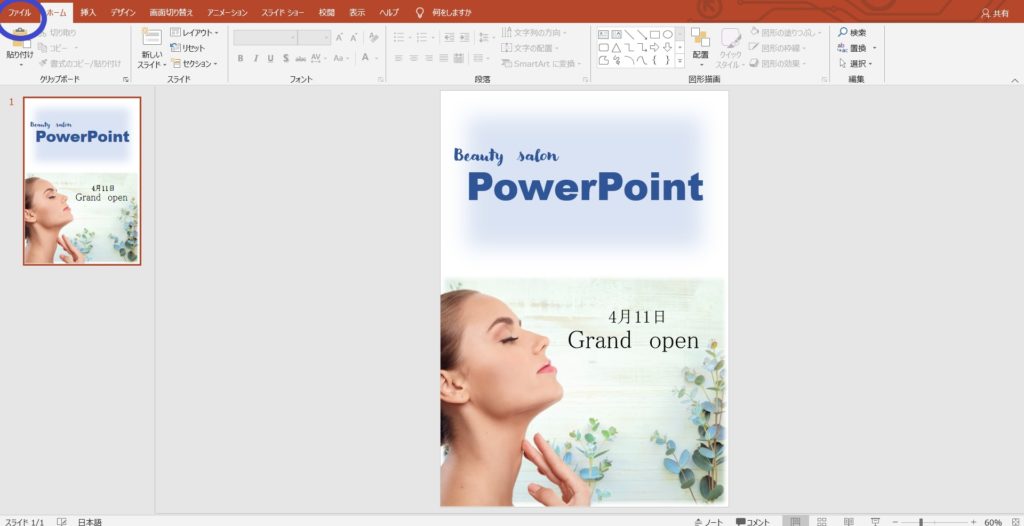
Task: Toggle Bold formatting
Action: pos(240,58)
